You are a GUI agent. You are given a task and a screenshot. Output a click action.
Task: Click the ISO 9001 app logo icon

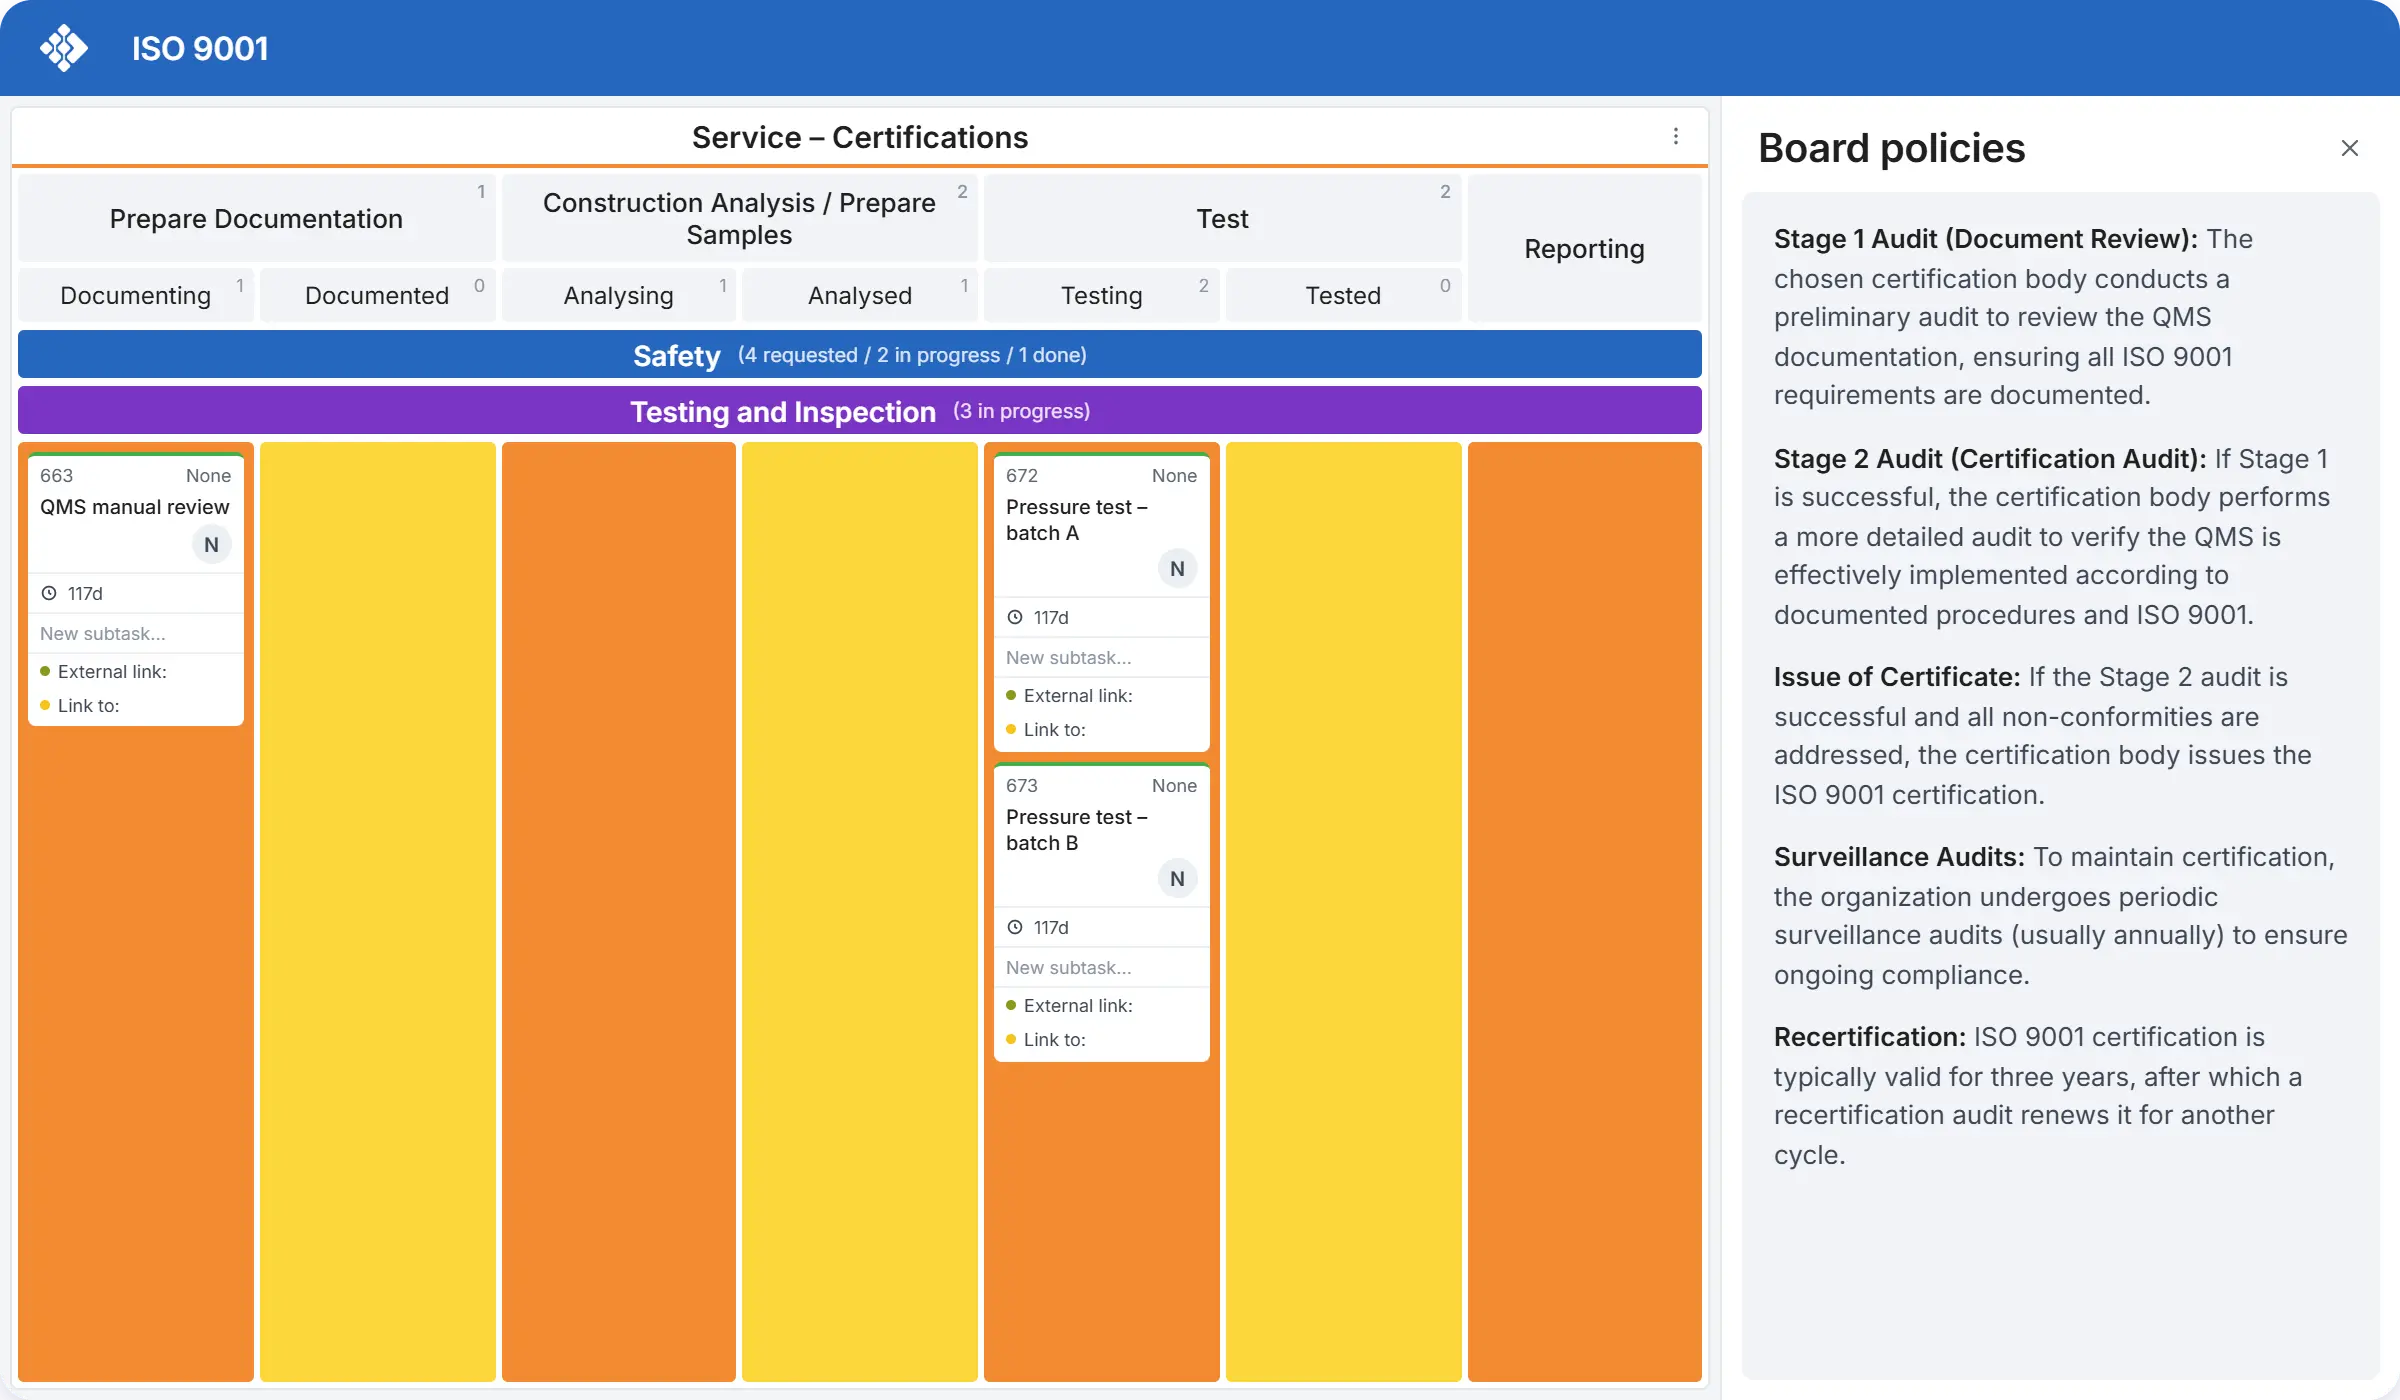[64, 48]
